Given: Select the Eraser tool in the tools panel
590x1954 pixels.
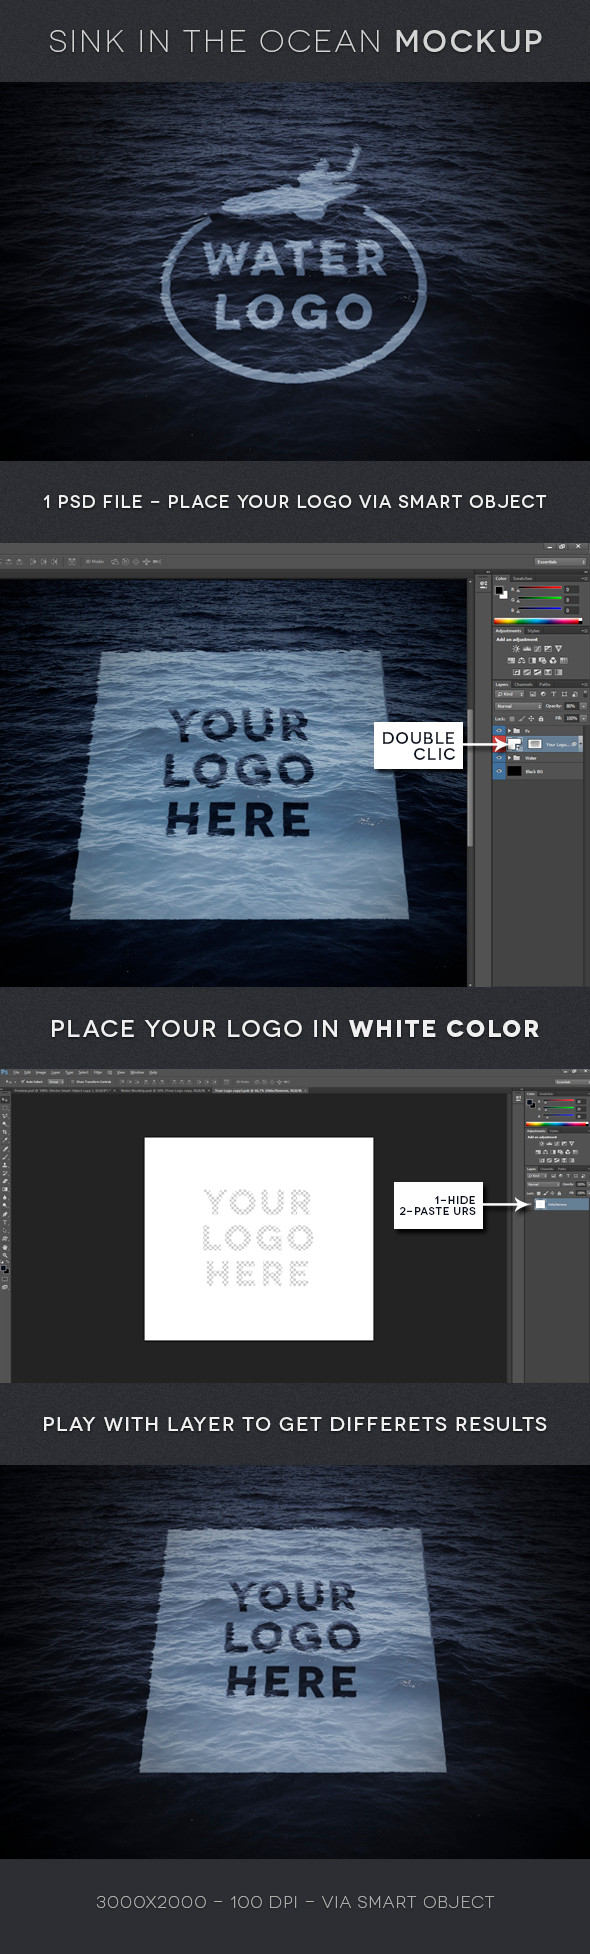Looking at the screenshot, I should [x=5, y=1181].
